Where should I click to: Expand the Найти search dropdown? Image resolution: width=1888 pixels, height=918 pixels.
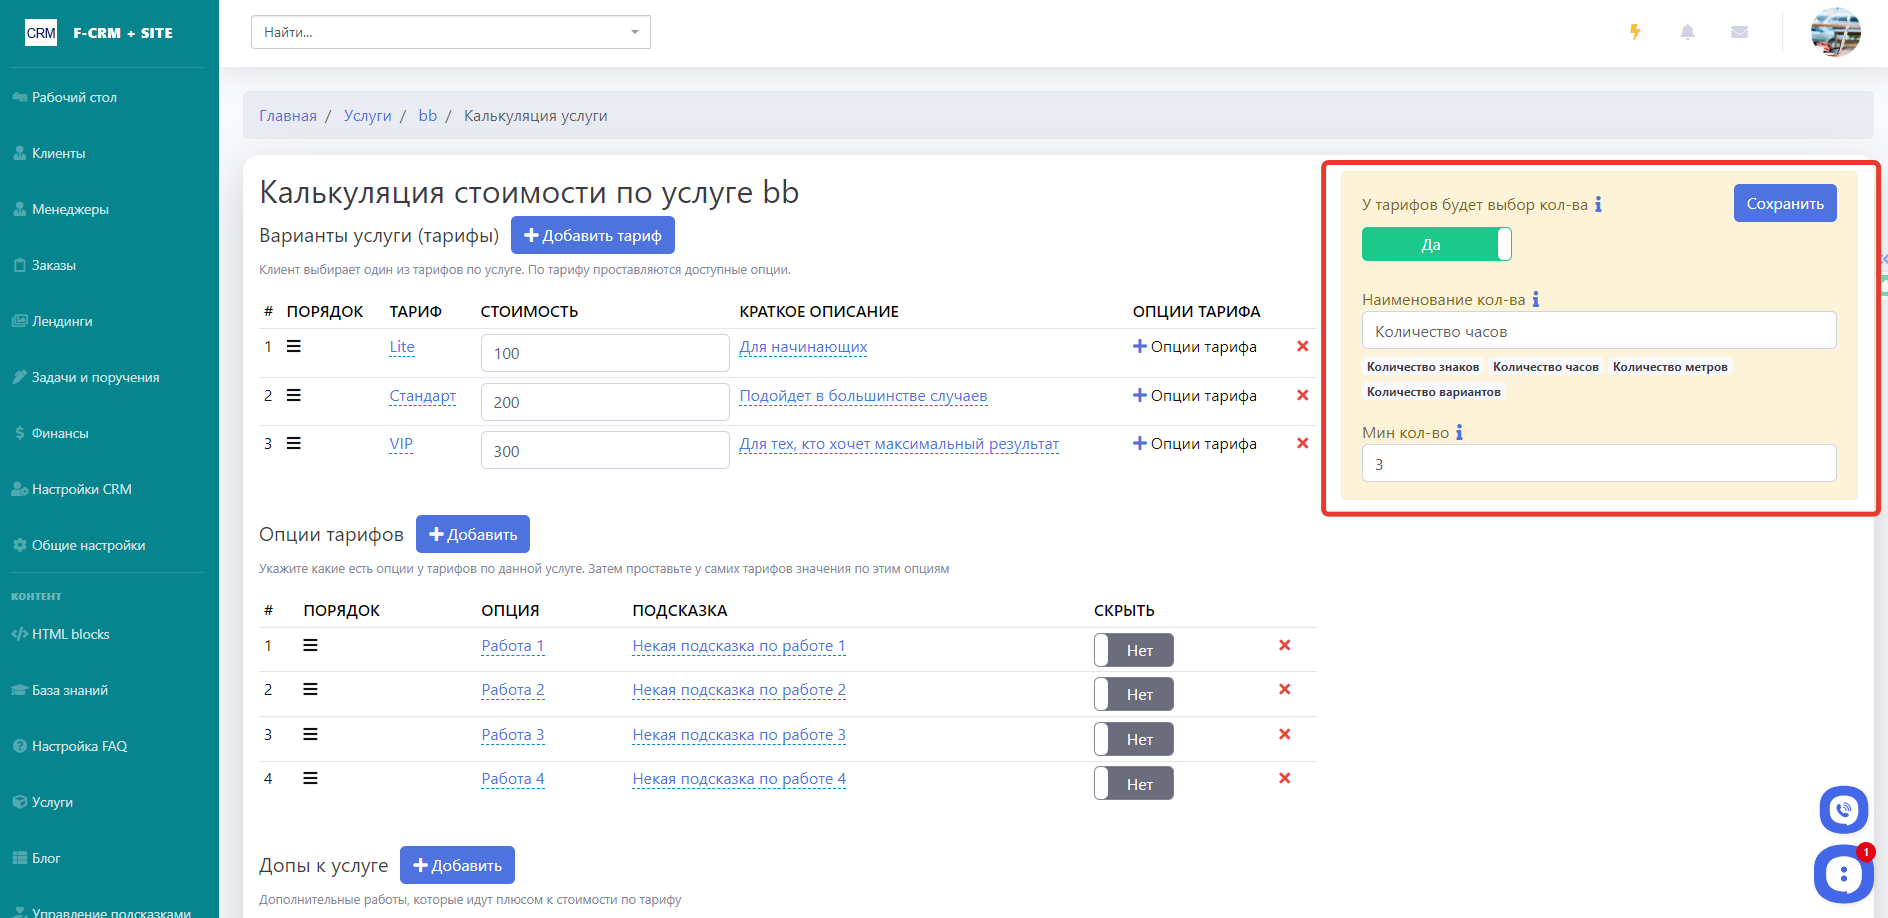[x=634, y=32]
